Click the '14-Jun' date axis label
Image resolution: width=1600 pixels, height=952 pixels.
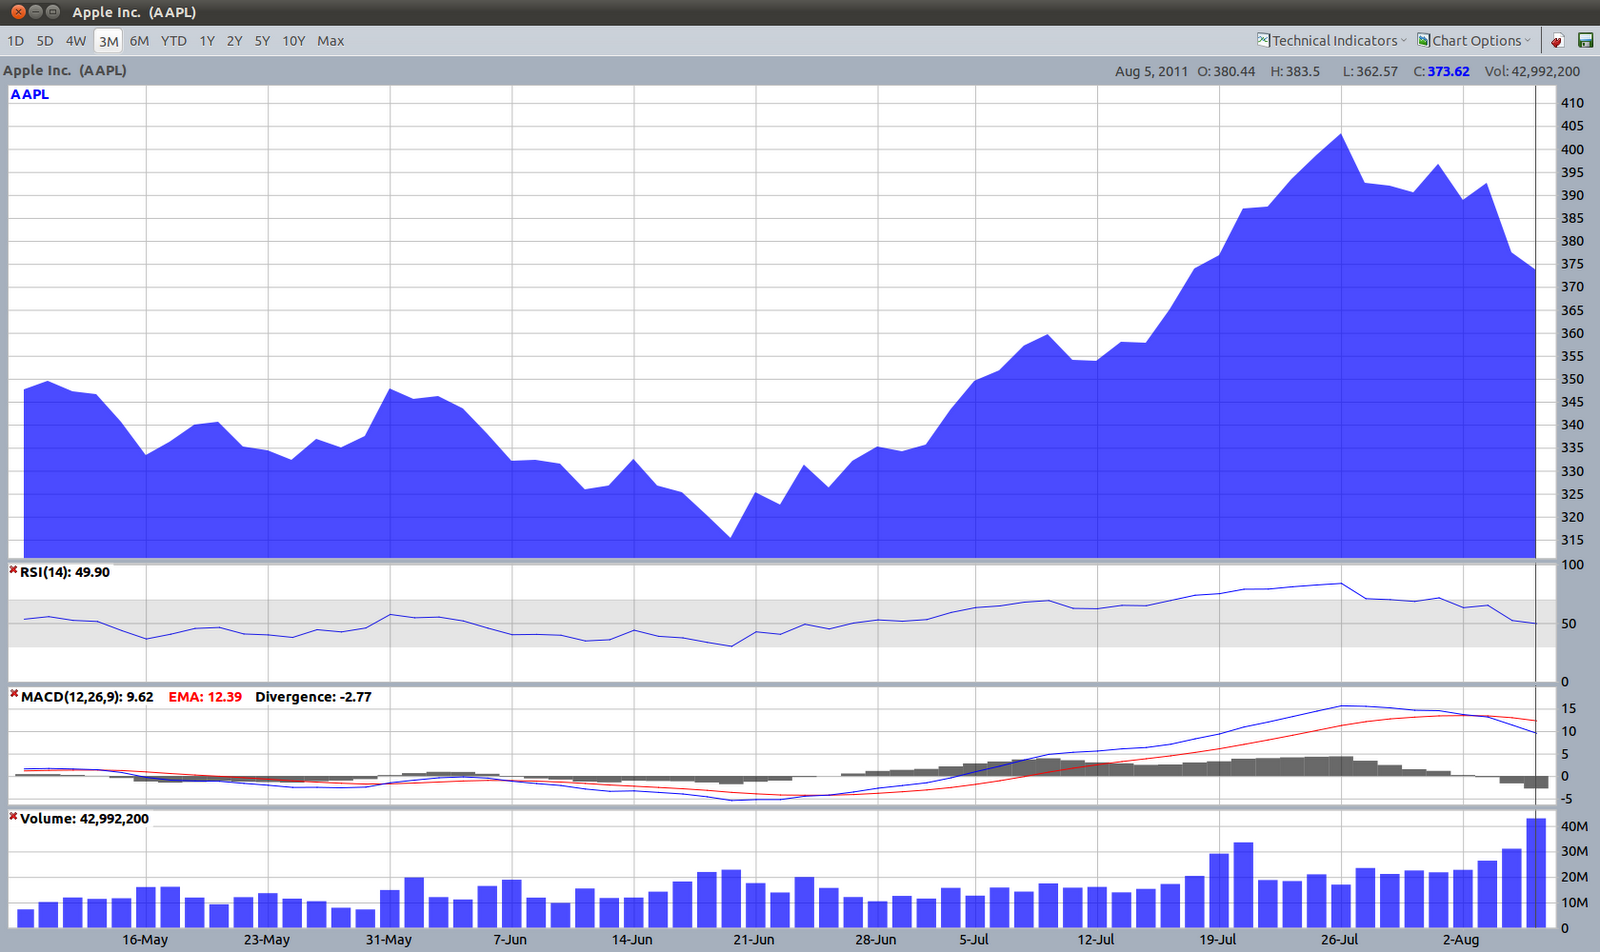coord(632,940)
